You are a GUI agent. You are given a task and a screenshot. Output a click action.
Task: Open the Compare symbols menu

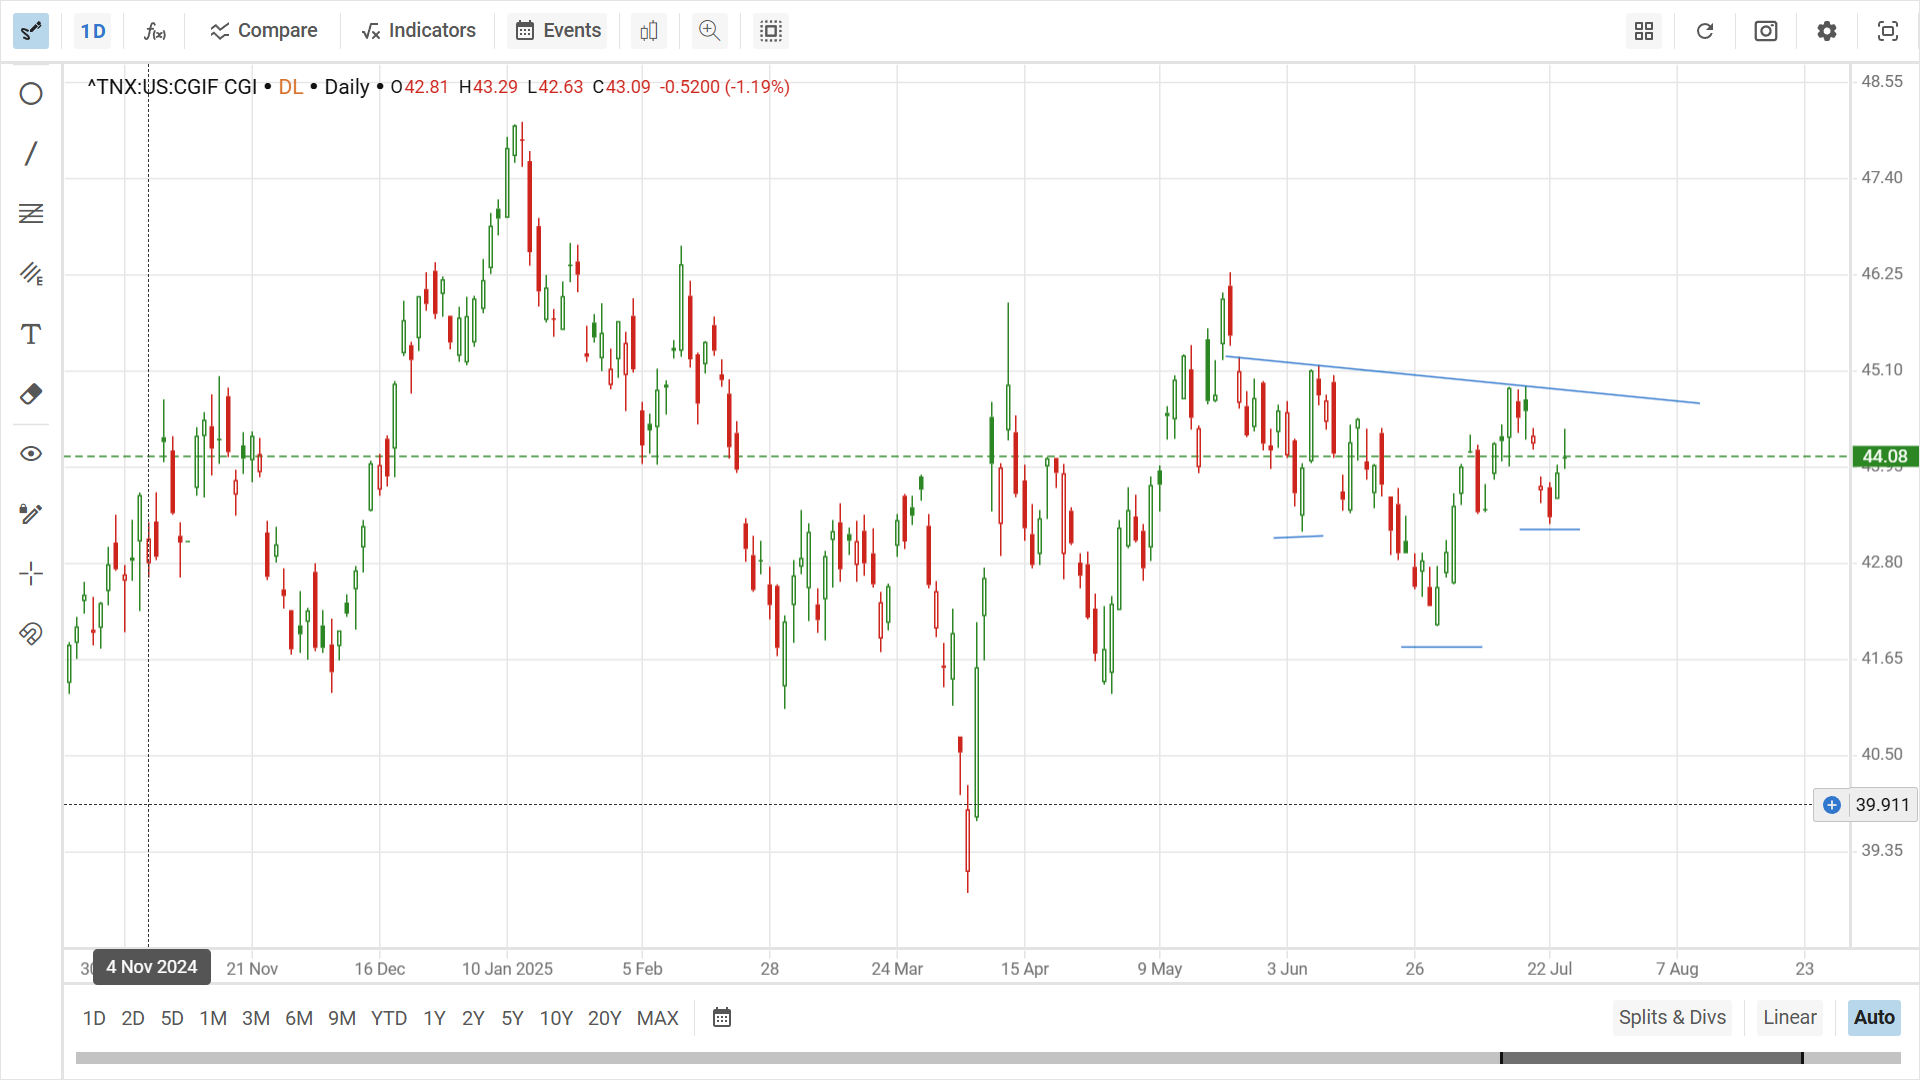pyautogui.click(x=264, y=31)
